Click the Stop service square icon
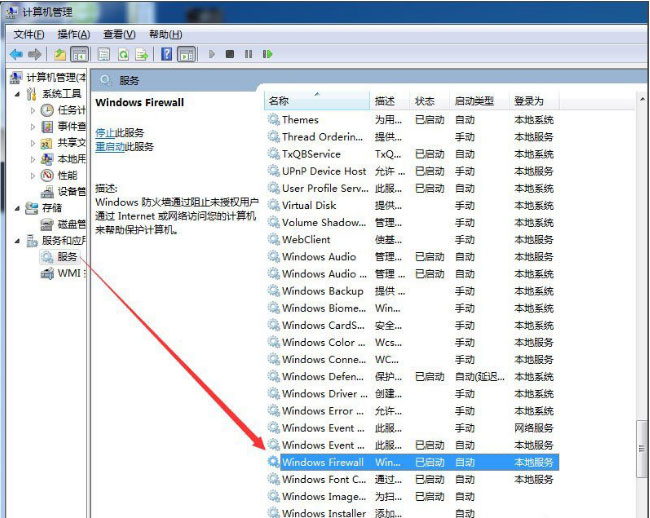The image size is (650, 518). 230,54
